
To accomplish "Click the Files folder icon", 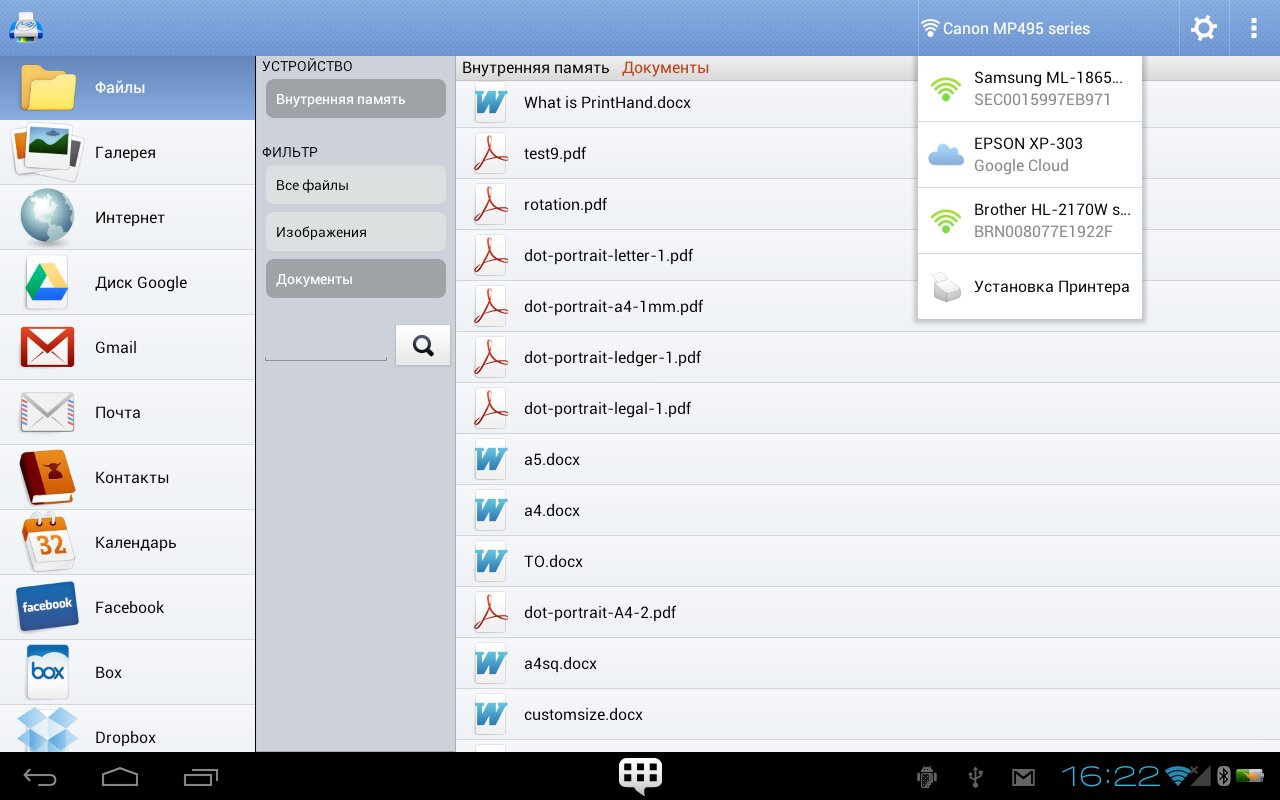I will click(x=48, y=88).
